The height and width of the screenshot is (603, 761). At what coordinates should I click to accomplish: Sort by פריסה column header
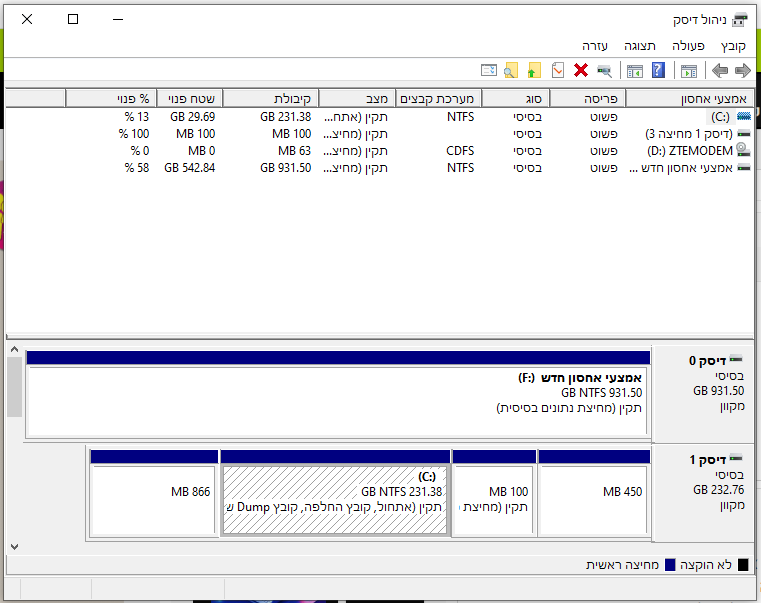point(587,99)
